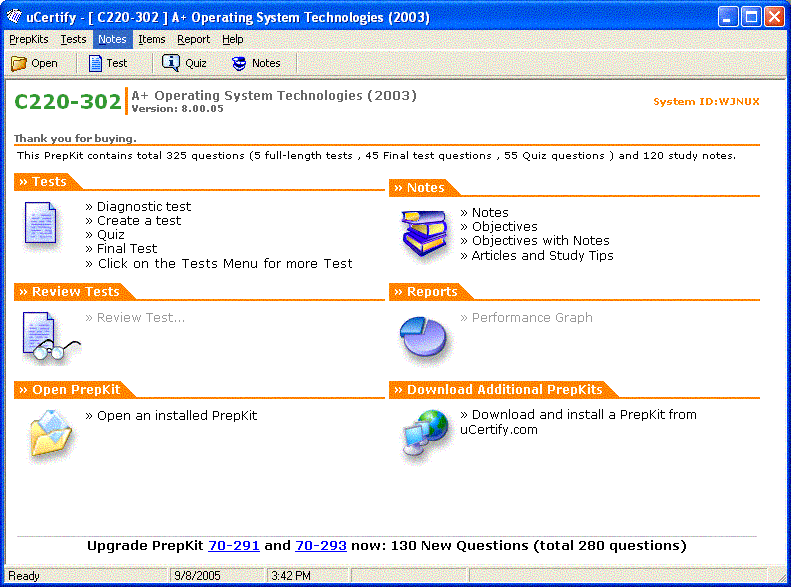
Task: Open the Tests menu
Action: (x=73, y=39)
